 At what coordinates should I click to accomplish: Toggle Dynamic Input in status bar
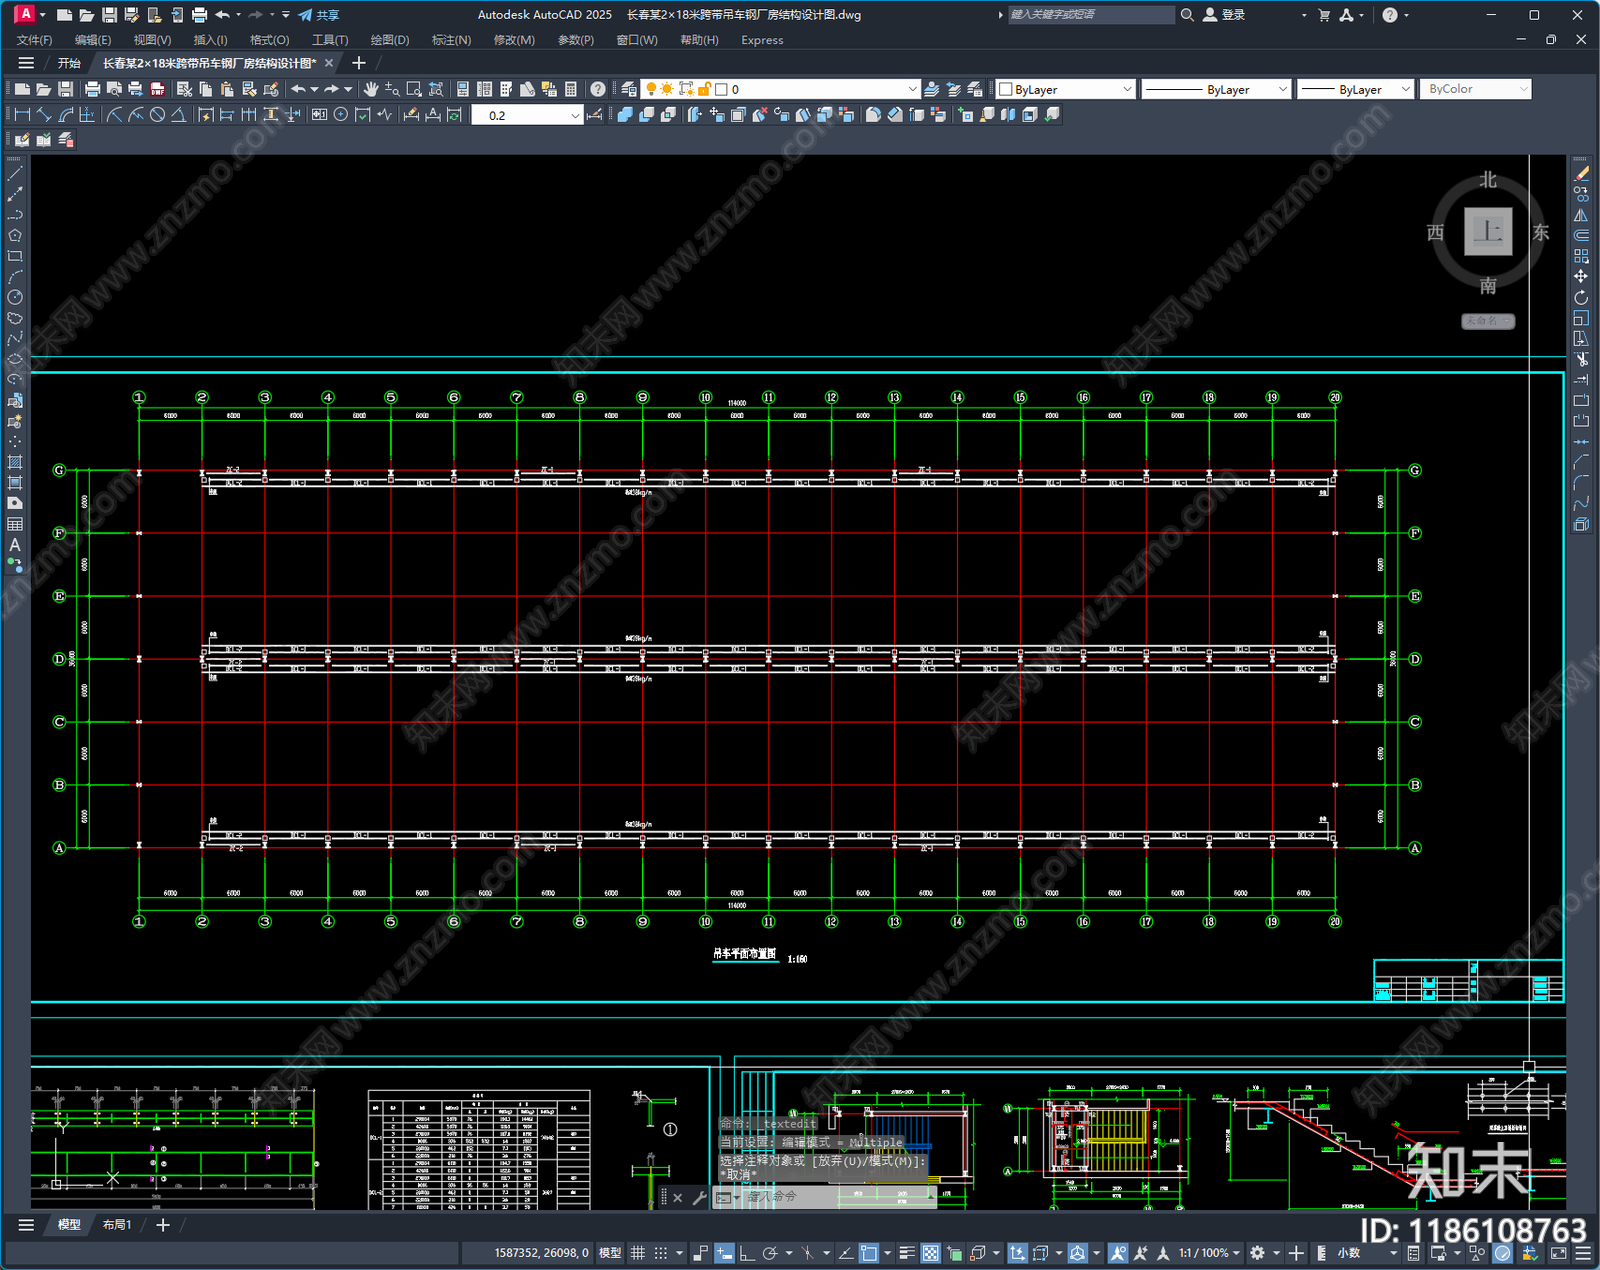pyautogui.click(x=724, y=1253)
